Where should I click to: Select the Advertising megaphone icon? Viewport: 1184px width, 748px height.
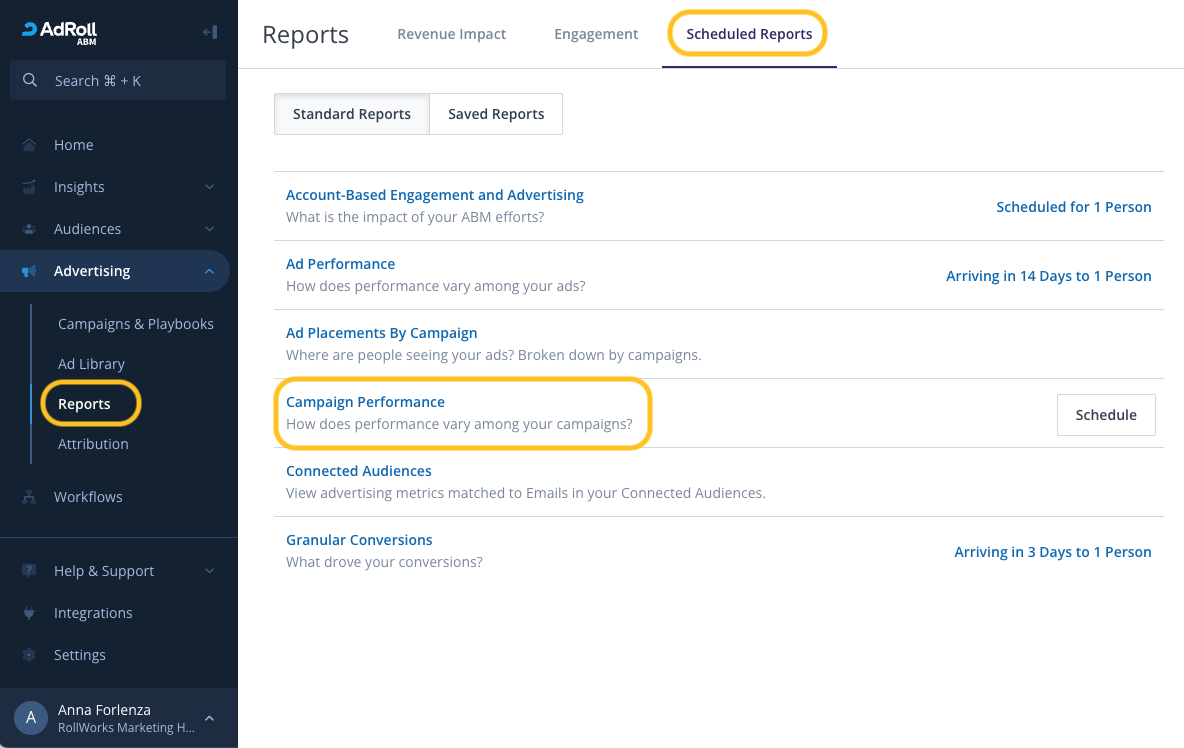pyautogui.click(x=28, y=270)
